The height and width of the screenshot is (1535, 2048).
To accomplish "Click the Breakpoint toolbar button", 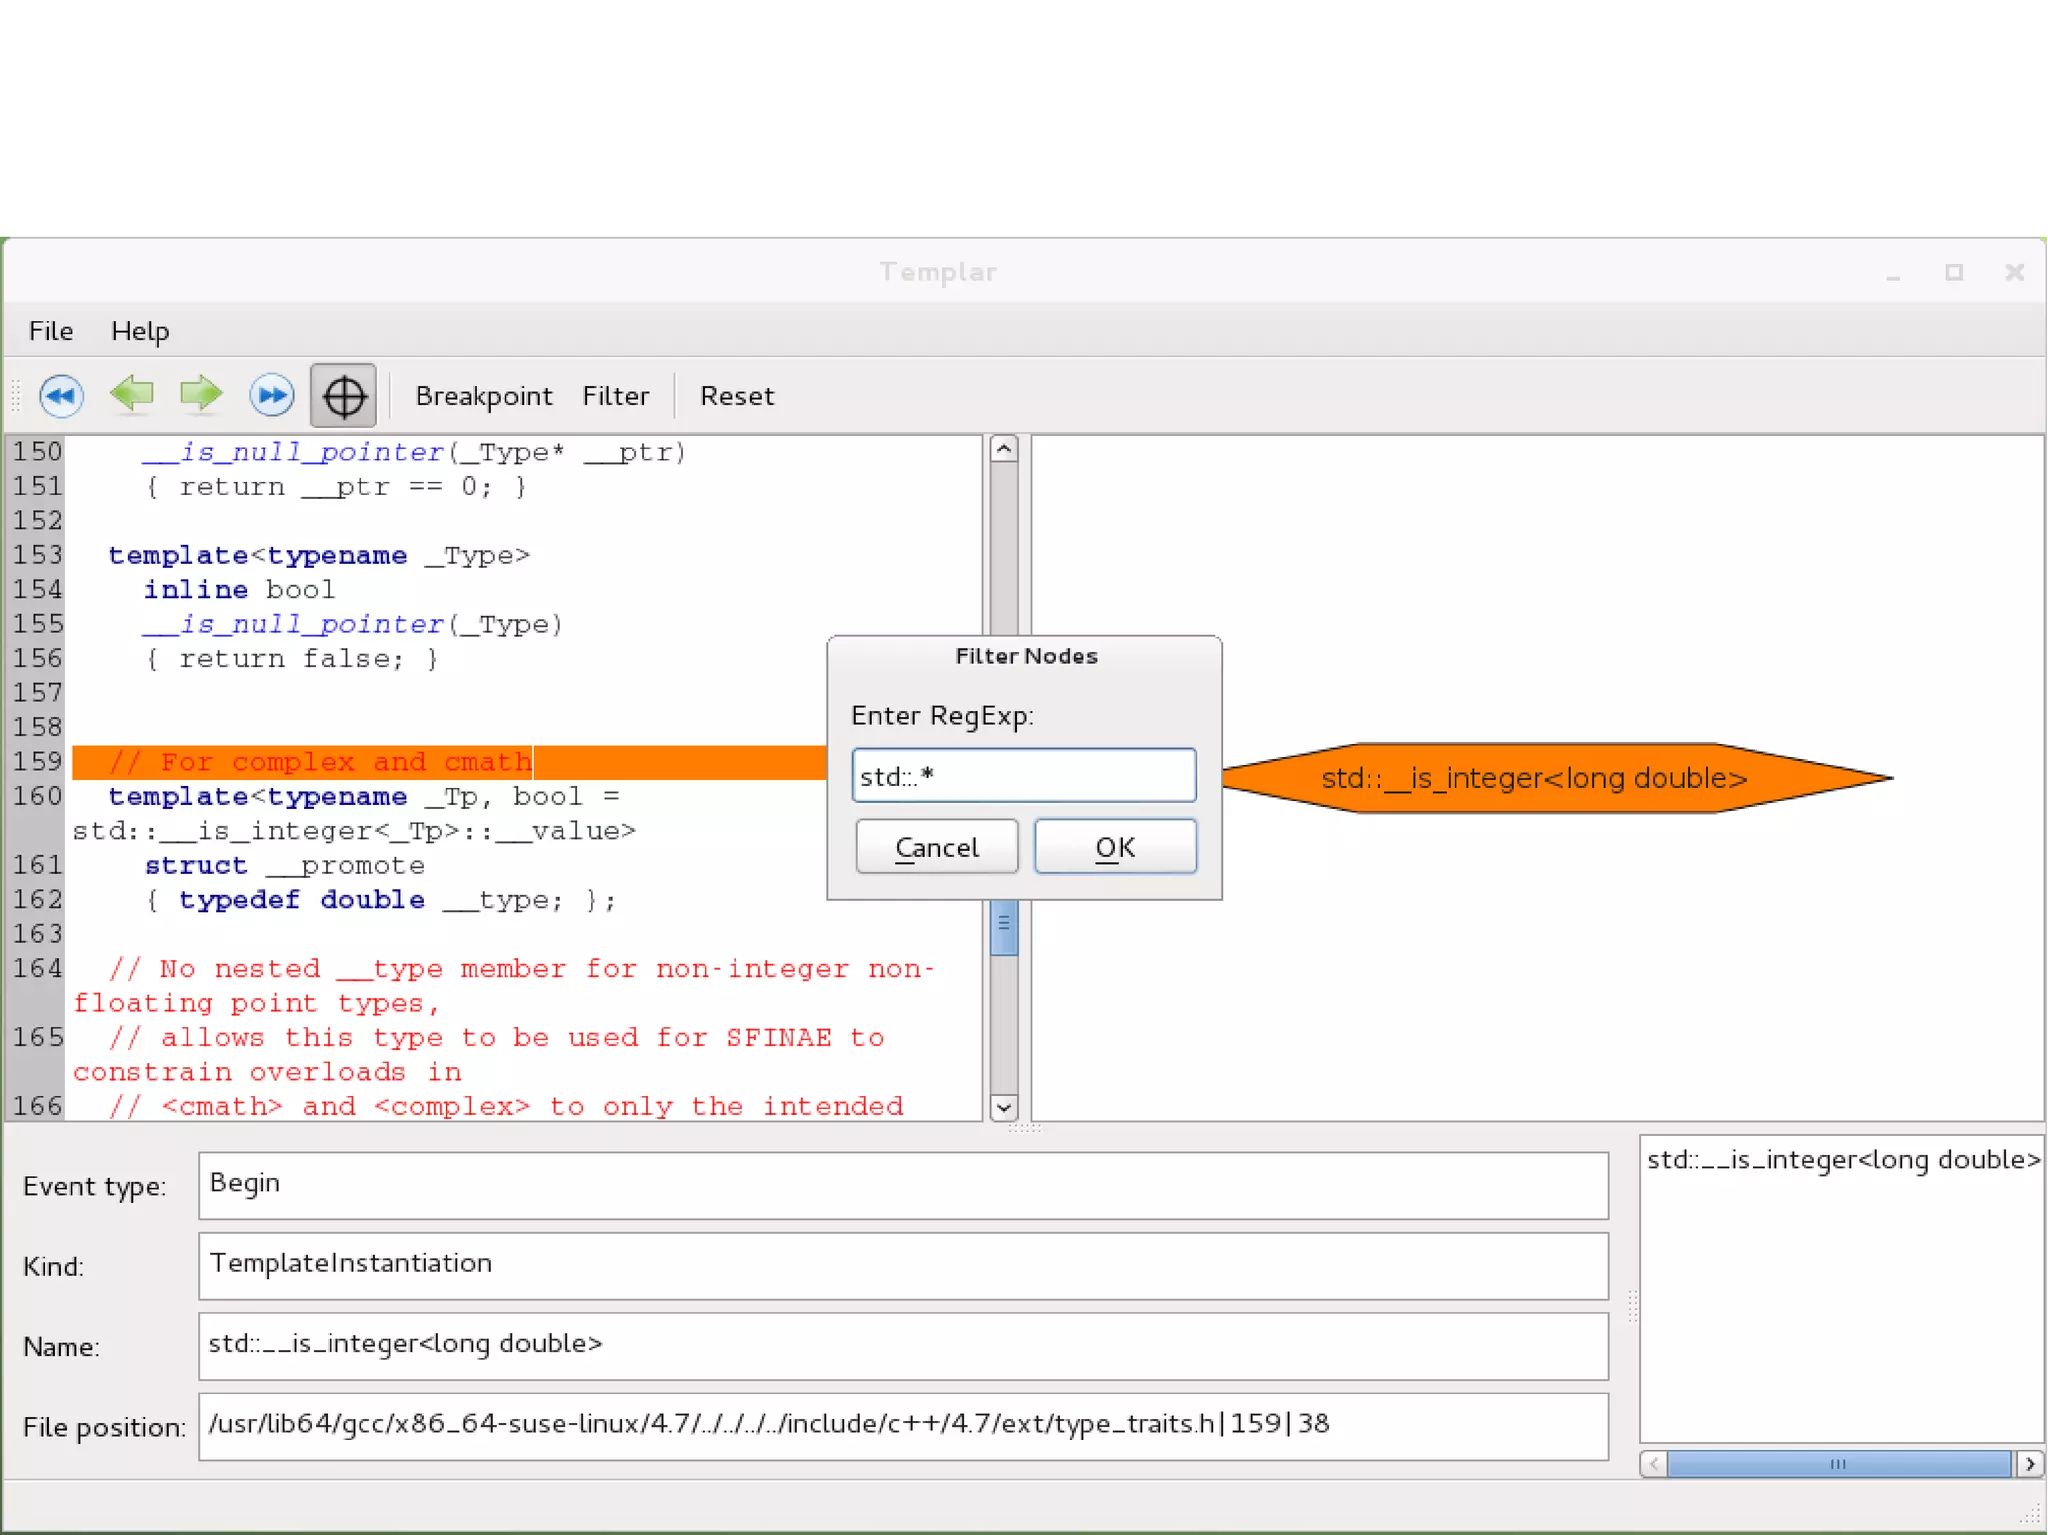I will pyautogui.click(x=483, y=396).
